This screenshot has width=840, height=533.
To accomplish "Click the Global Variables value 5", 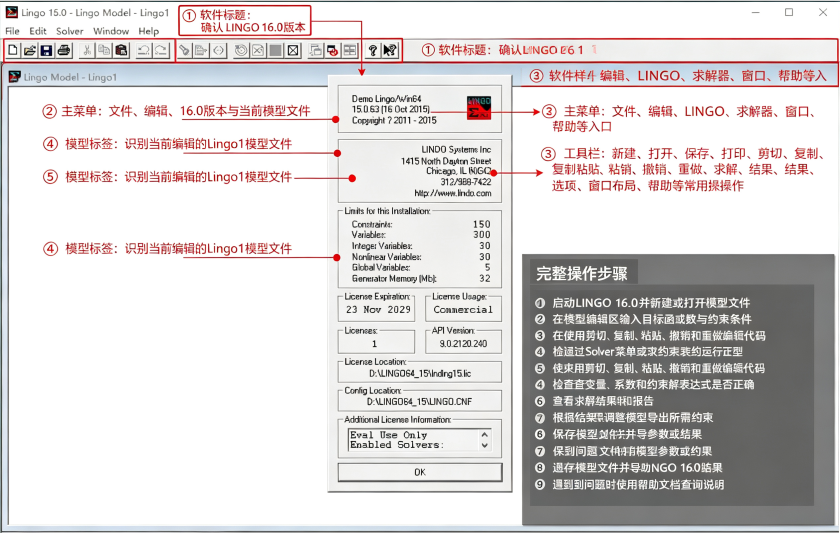I will click(488, 267).
